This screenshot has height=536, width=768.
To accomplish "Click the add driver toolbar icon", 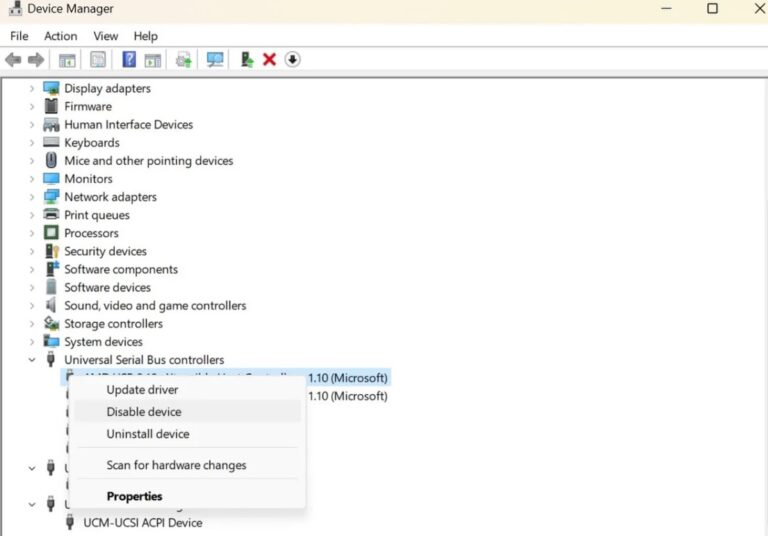I will (x=246, y=60).
